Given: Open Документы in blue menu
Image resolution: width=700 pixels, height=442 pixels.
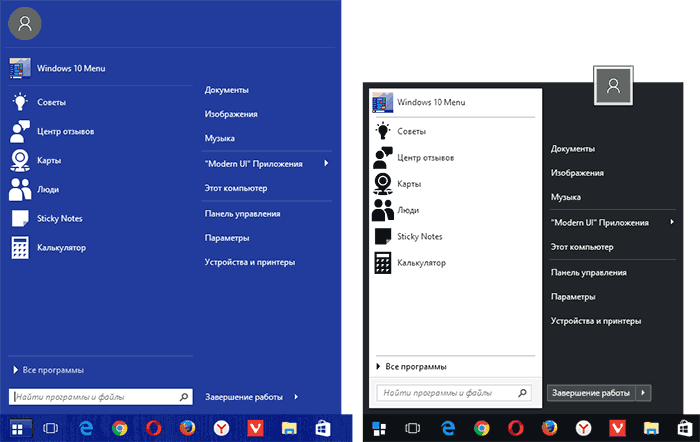Looking at the screenshot, I should click(x=226, y=90).
